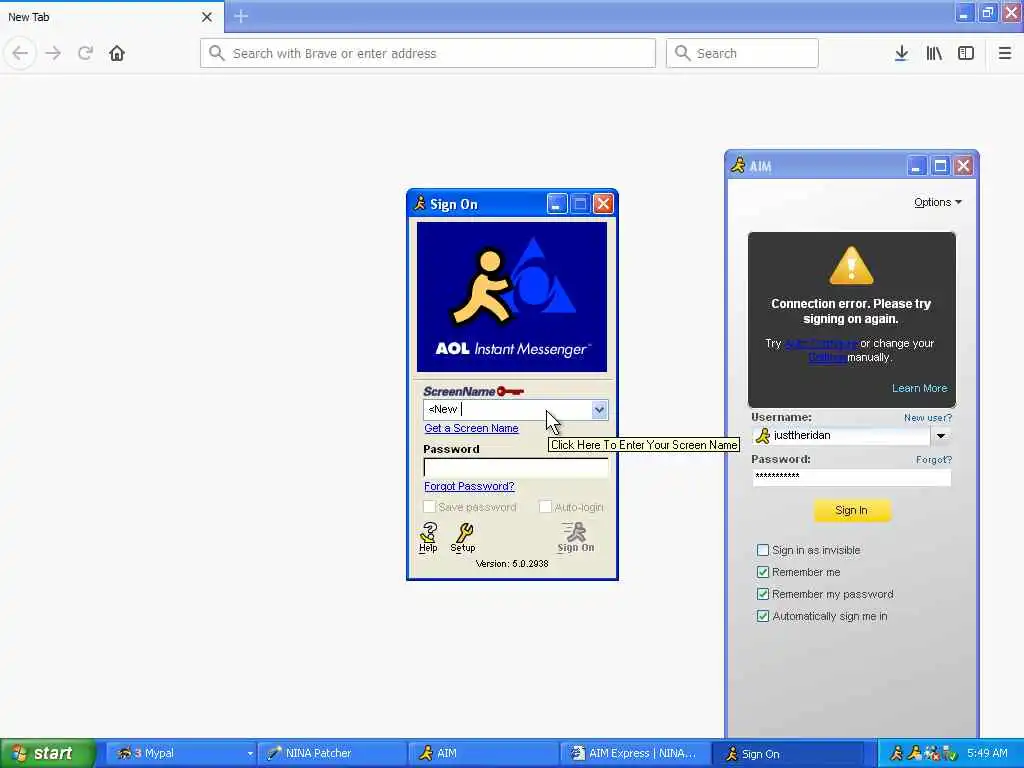Maximize the AIM window
The width and height of the screenshot is (1024, 768).
point(940,166)
